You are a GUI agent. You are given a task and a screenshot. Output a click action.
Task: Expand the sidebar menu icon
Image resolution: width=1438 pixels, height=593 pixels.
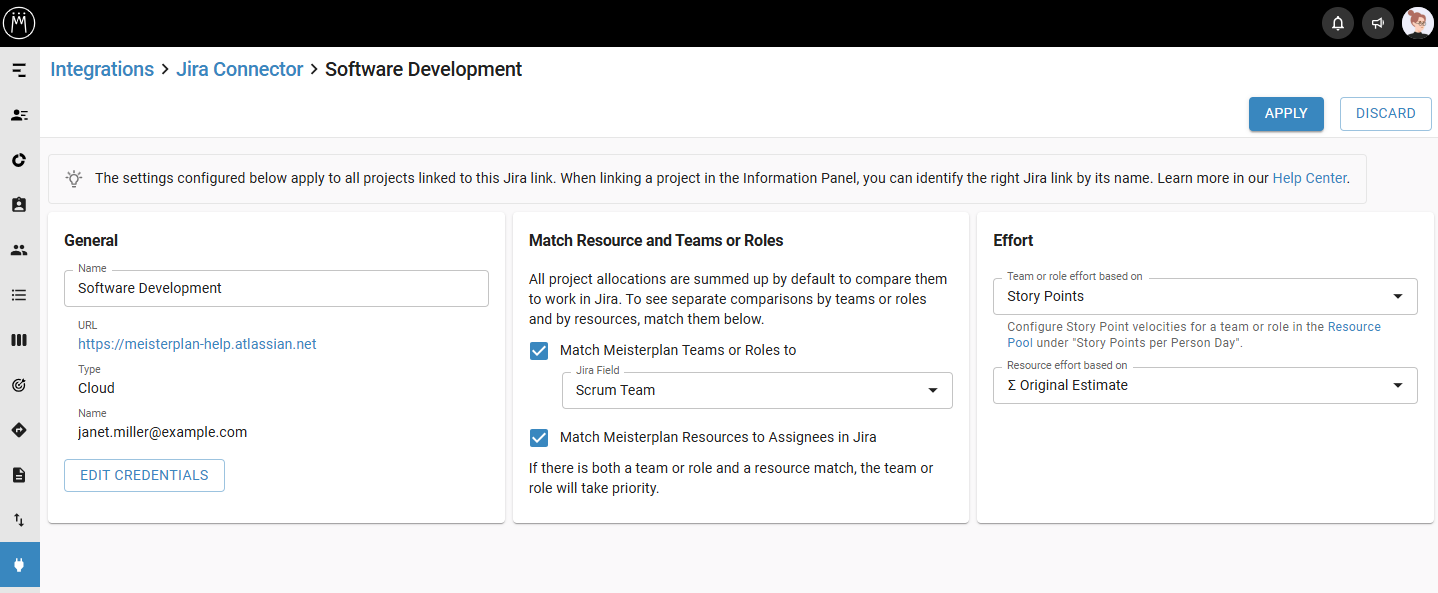pos(19,70)
